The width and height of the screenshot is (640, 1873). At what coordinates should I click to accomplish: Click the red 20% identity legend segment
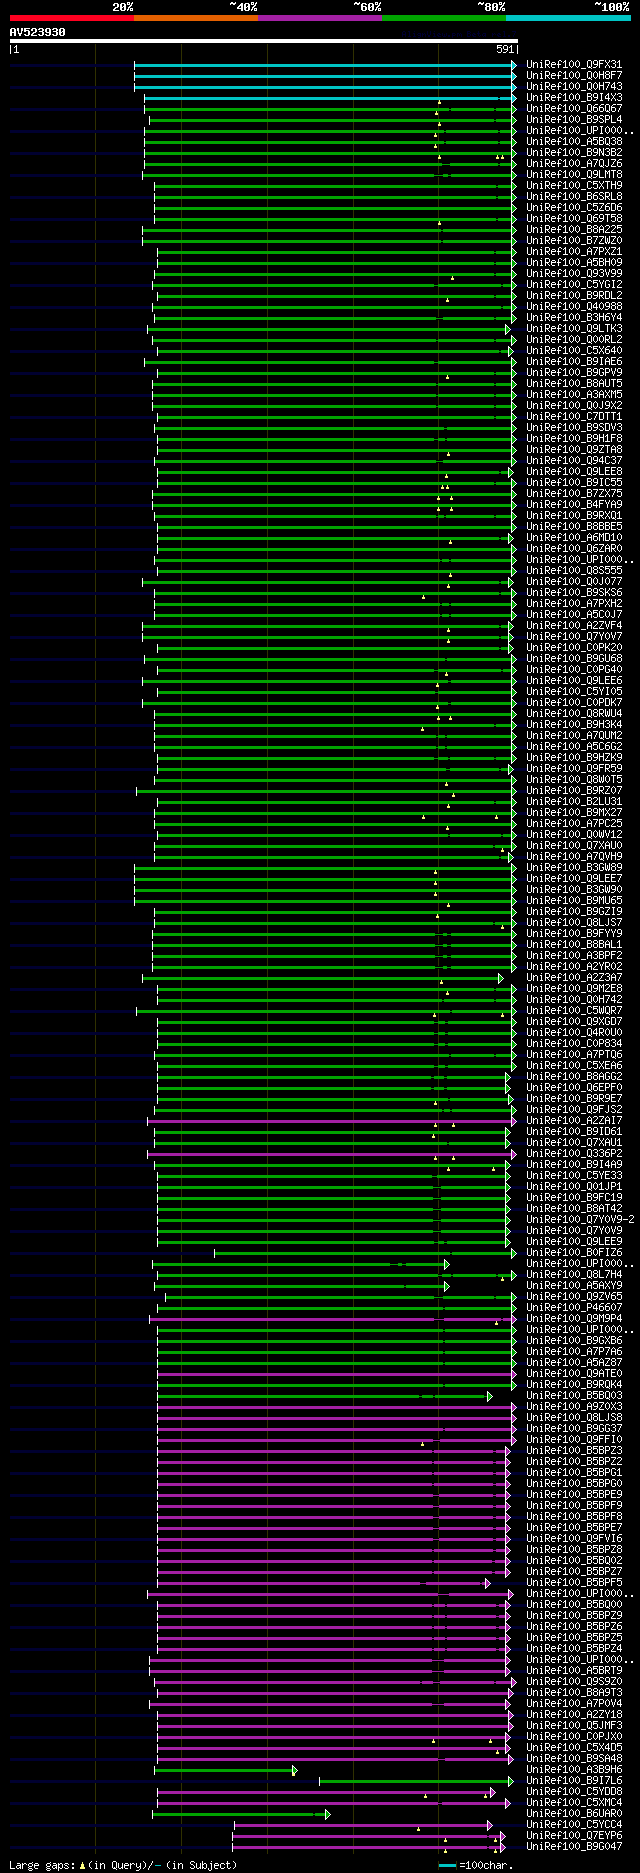point(72,18)
